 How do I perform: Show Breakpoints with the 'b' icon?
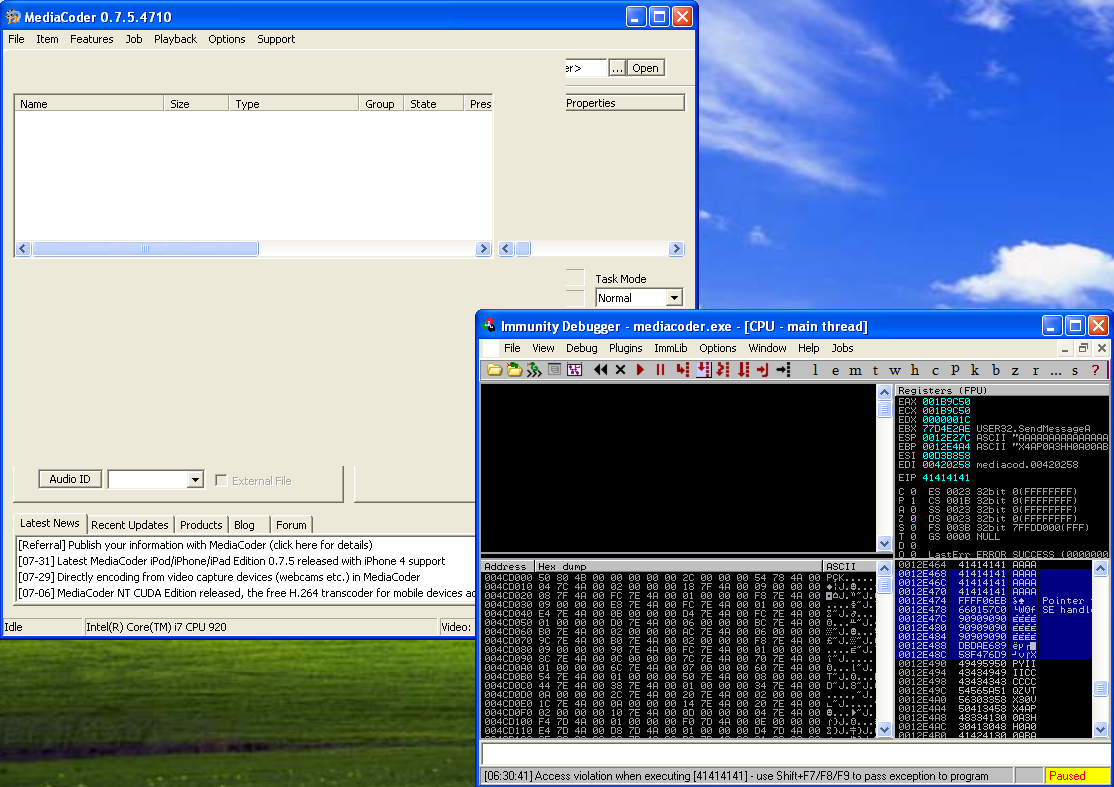995,370
